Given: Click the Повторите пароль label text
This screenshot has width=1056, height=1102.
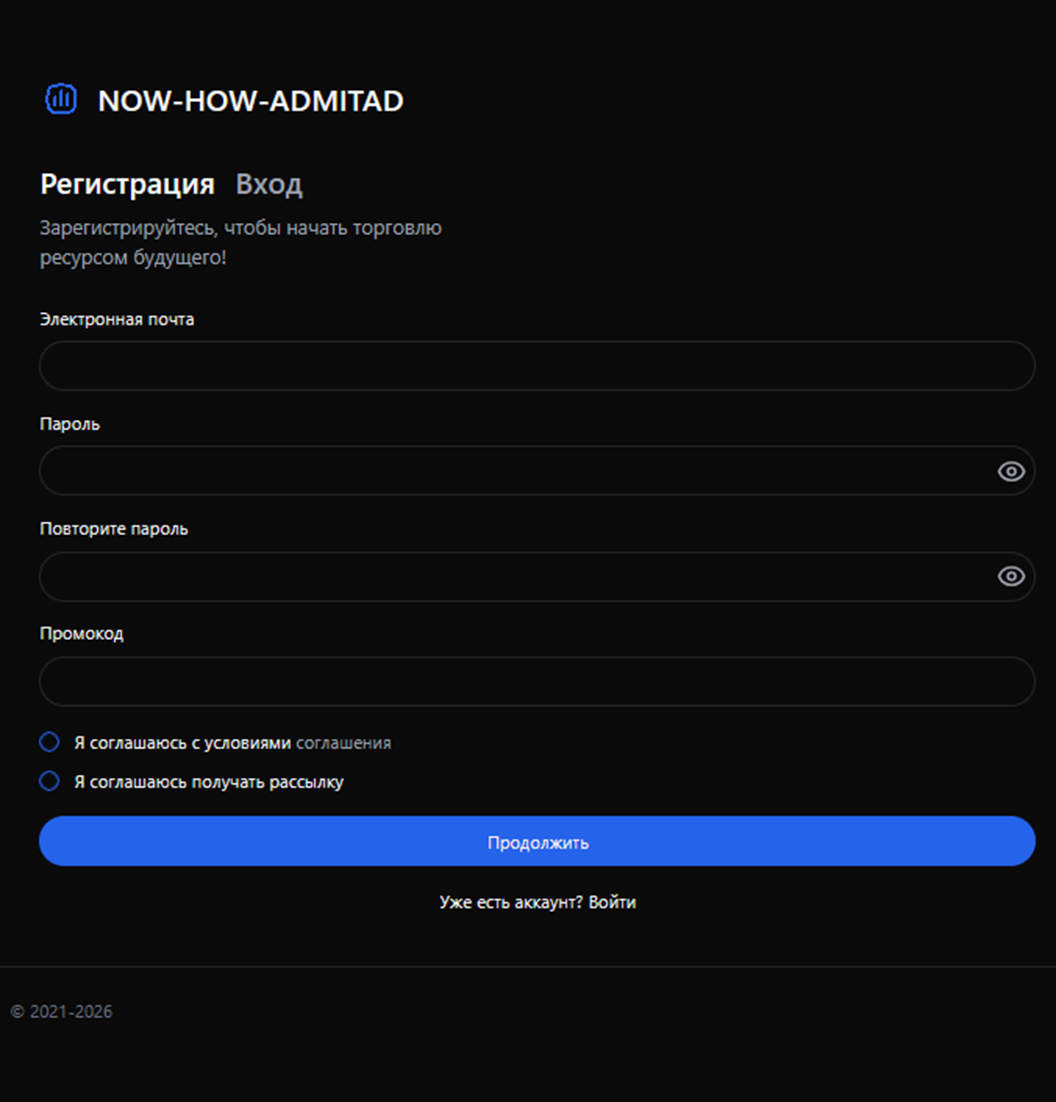Looking at the screenshot, I should [114, 528].
